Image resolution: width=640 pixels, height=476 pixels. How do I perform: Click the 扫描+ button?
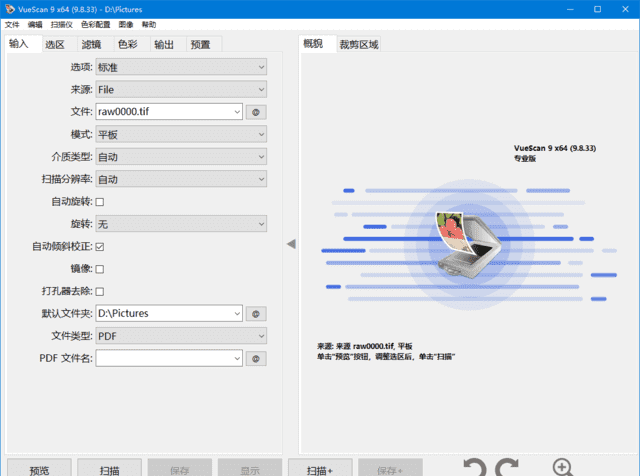320,468
